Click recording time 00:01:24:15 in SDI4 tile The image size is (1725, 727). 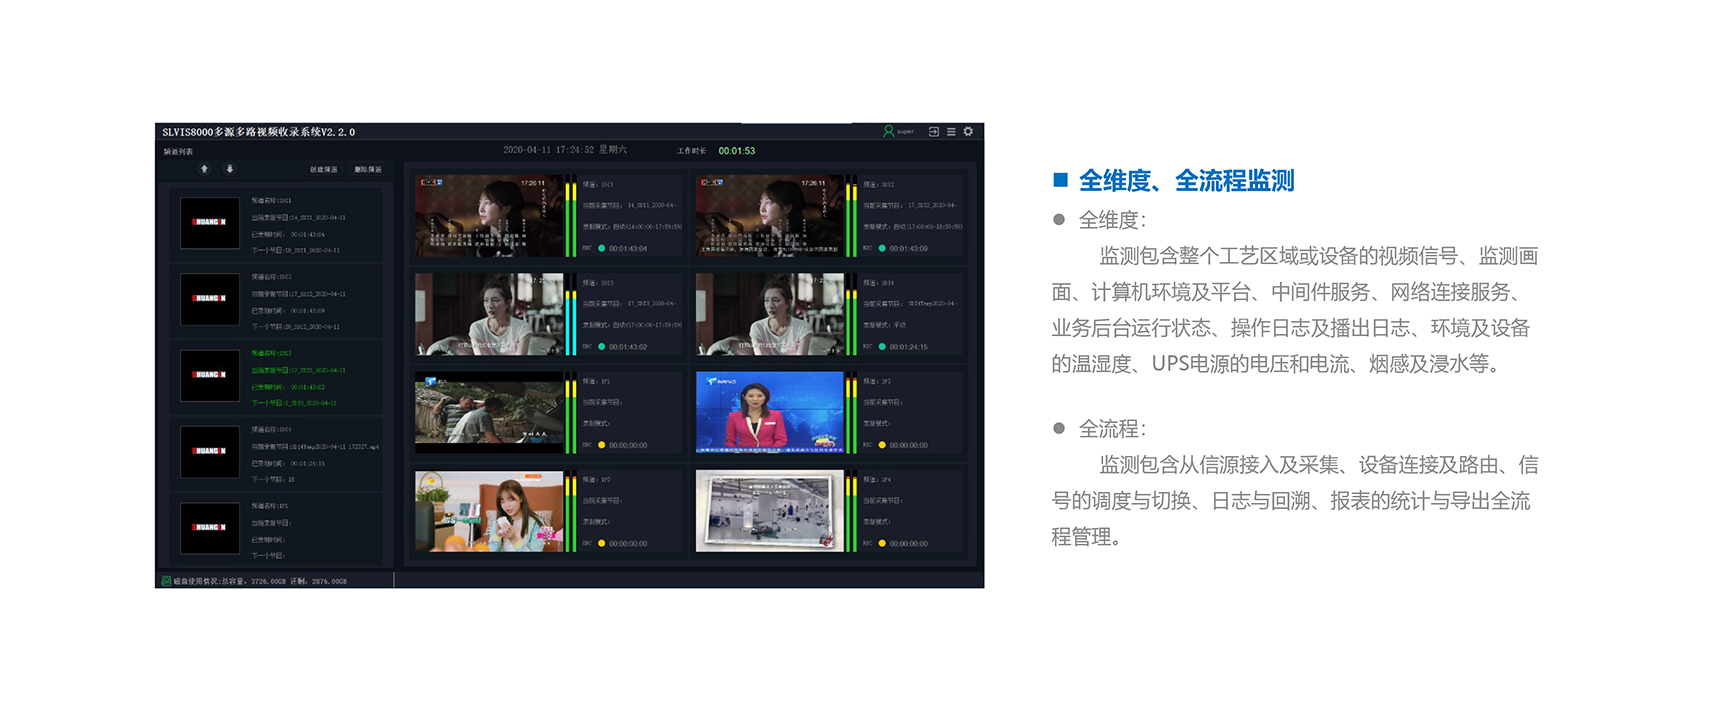(x=909, y=347)
